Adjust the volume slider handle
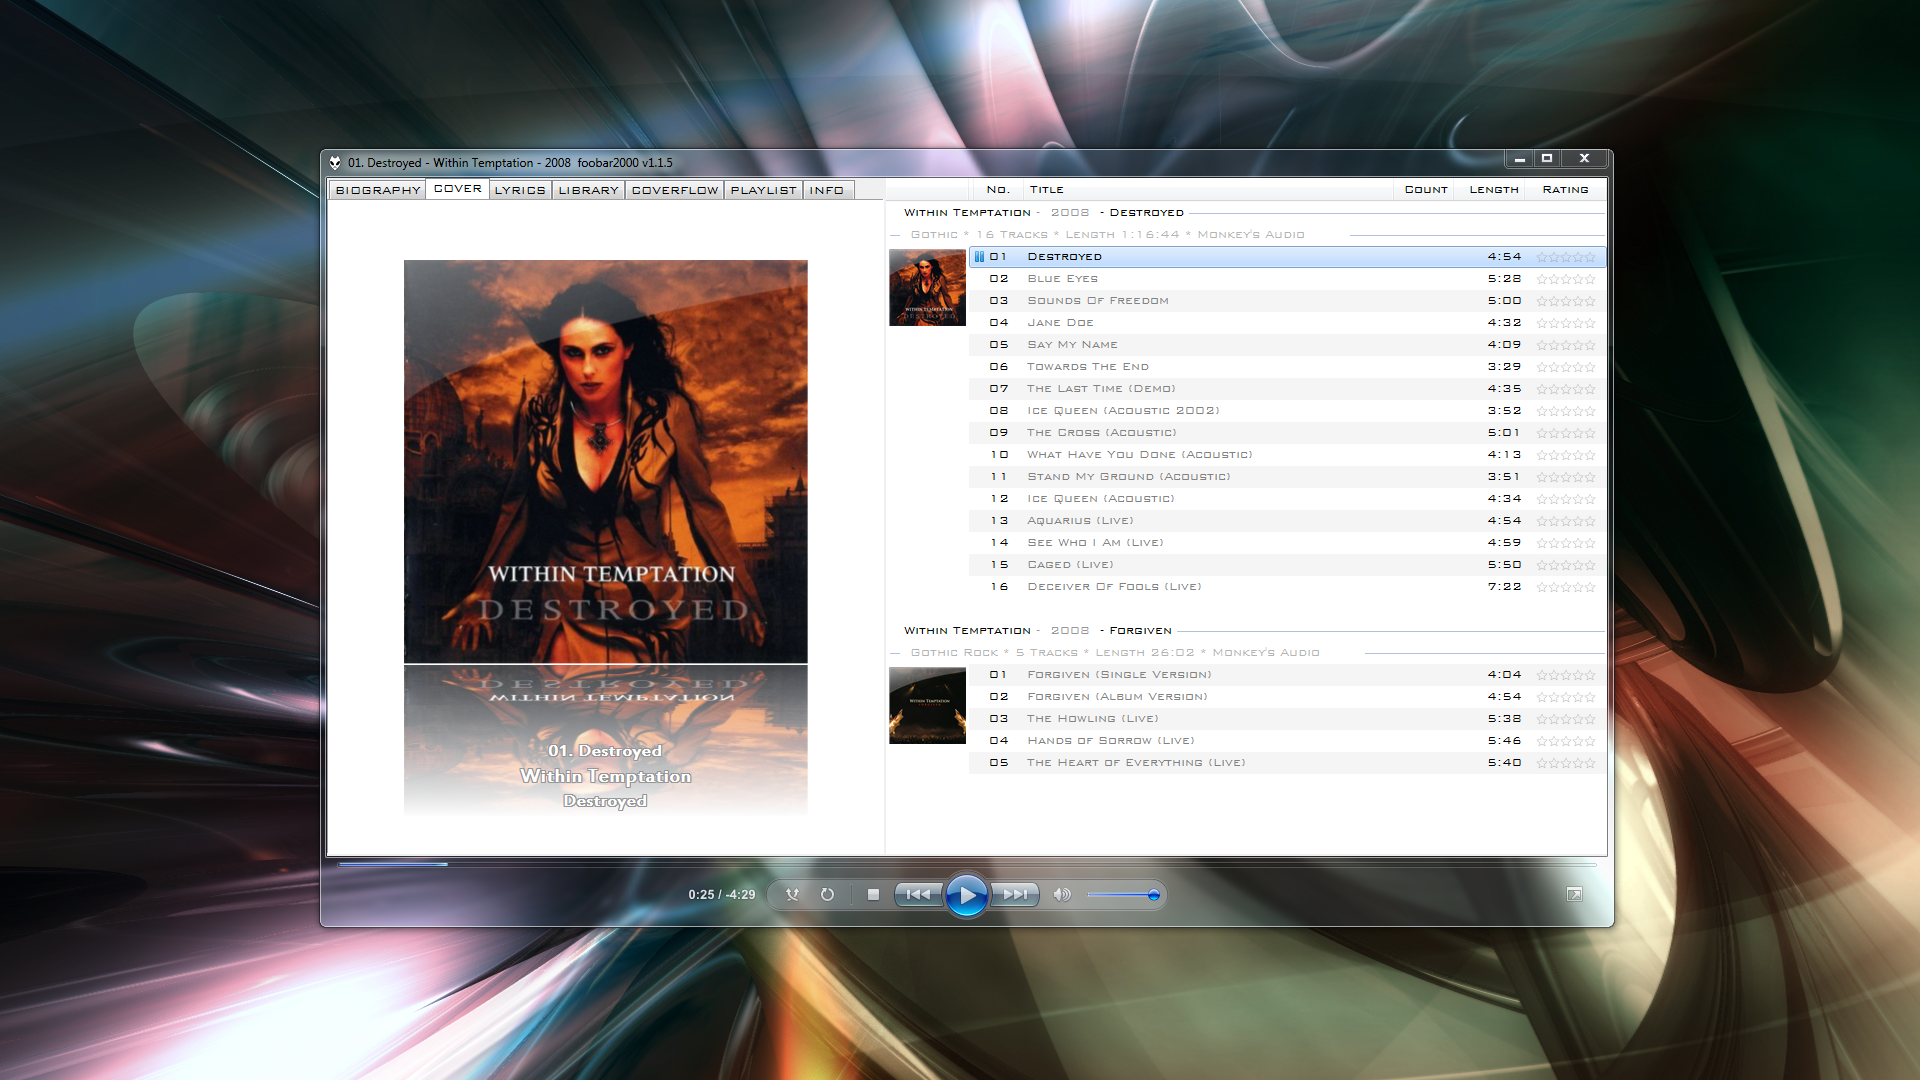 [x=1153, y=895]
